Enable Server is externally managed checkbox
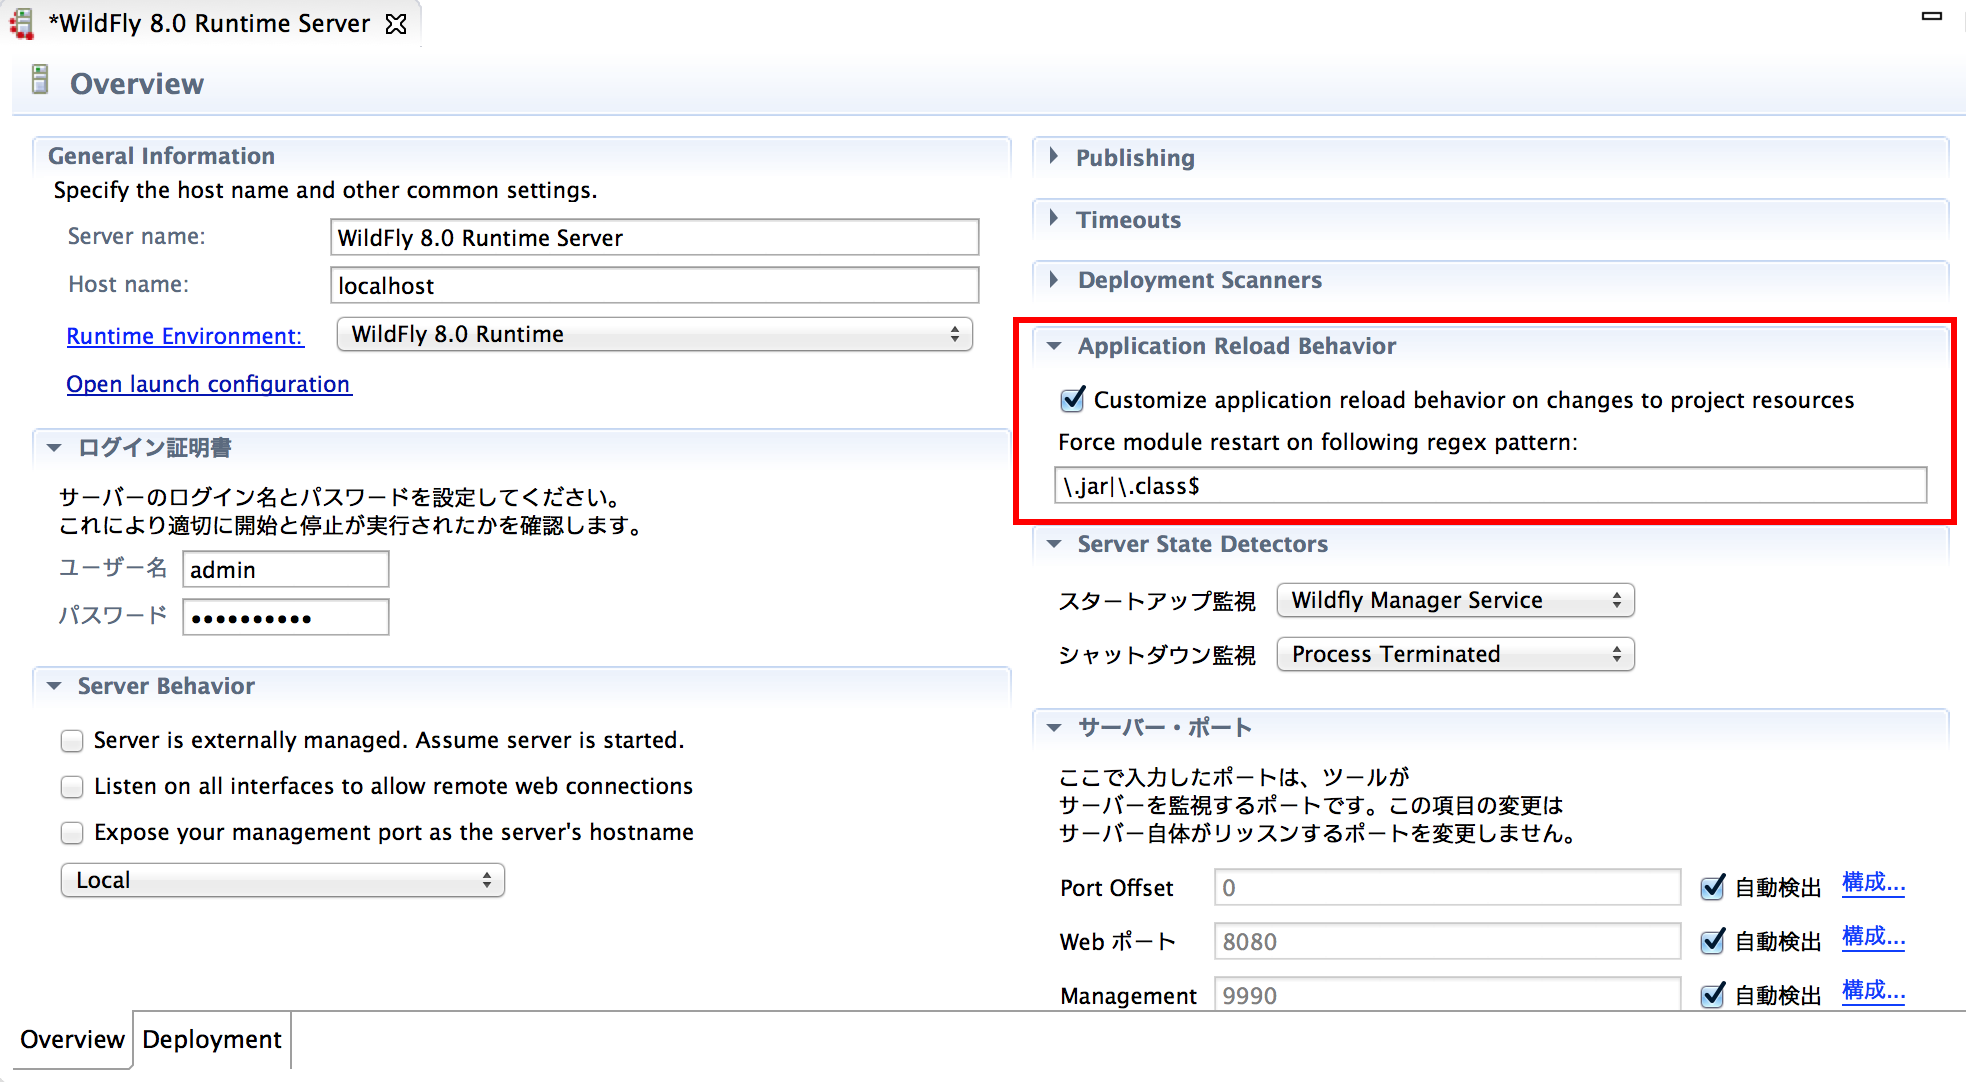1966x1082 pixels. pyautogui.click(x=72, y=741)
